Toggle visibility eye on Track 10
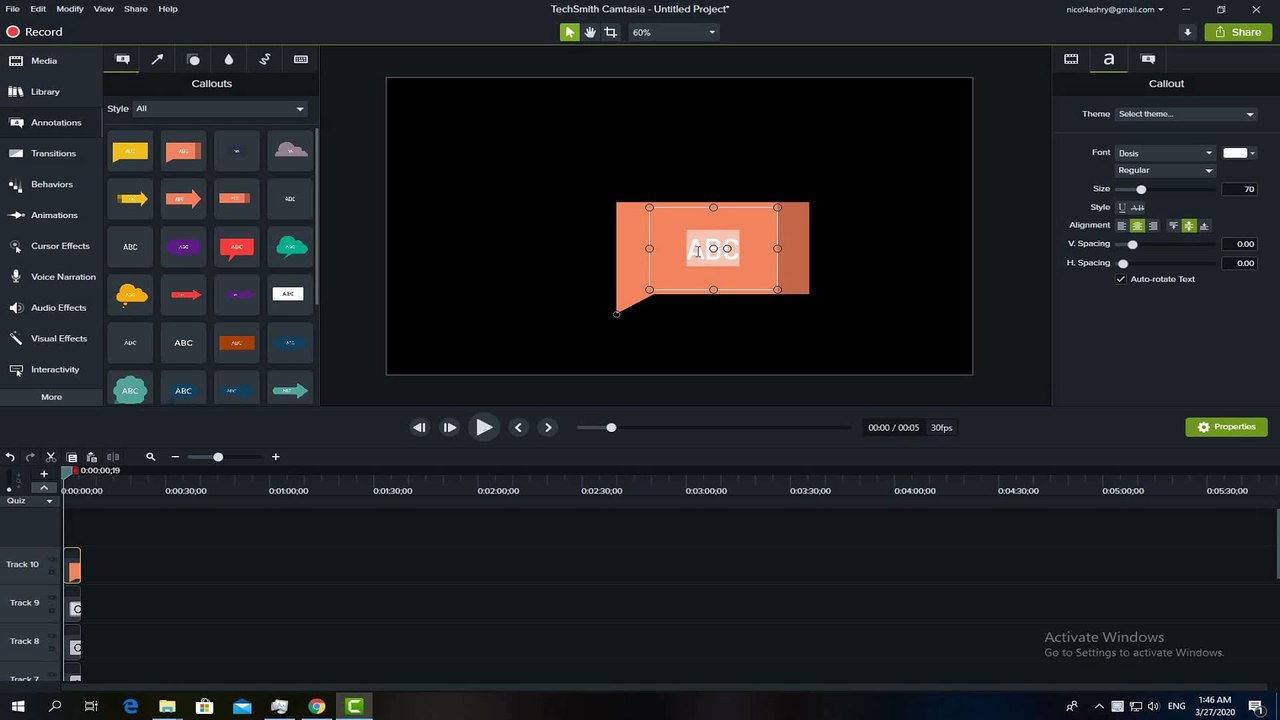1280x720 pixels. 52,559
